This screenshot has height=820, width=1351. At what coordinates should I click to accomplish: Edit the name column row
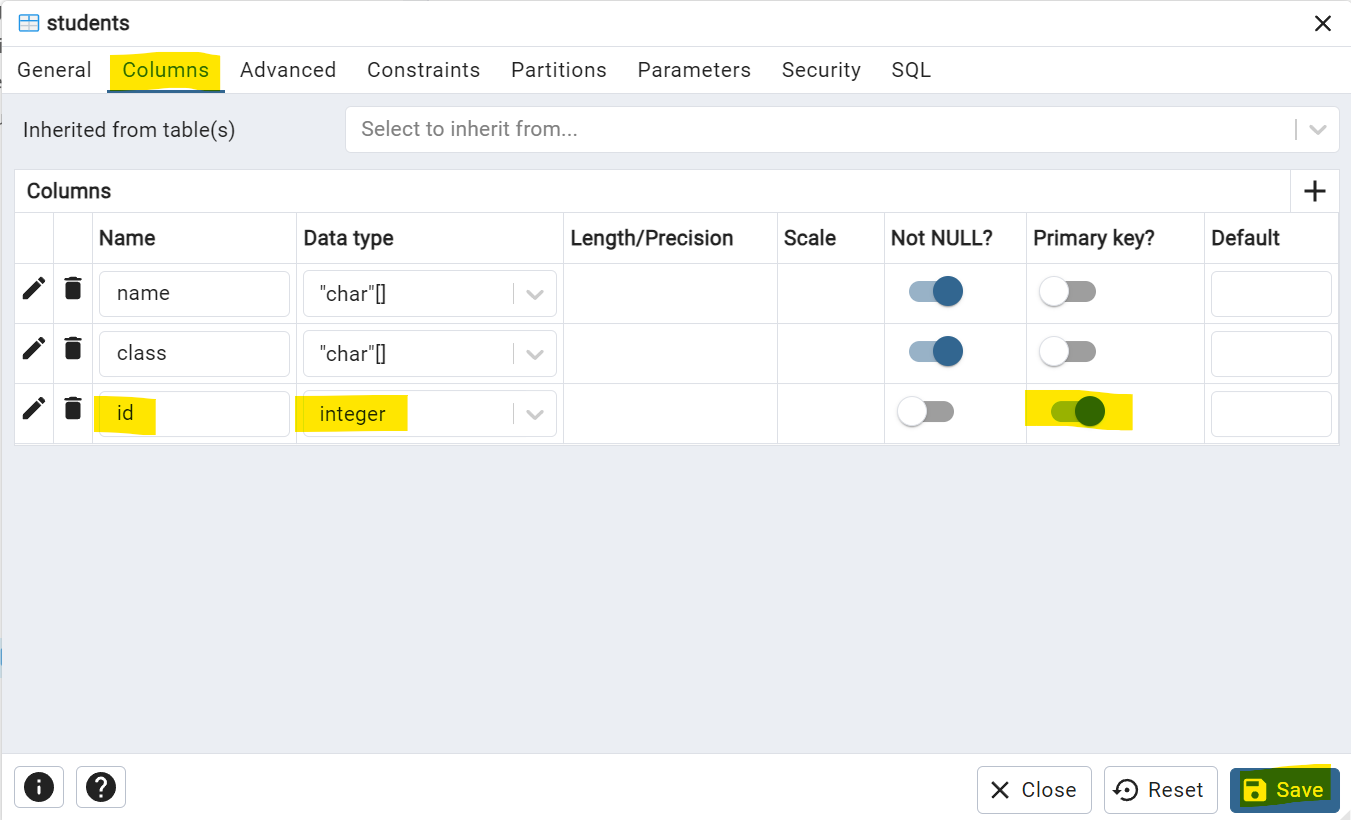[x=33, y=287]
